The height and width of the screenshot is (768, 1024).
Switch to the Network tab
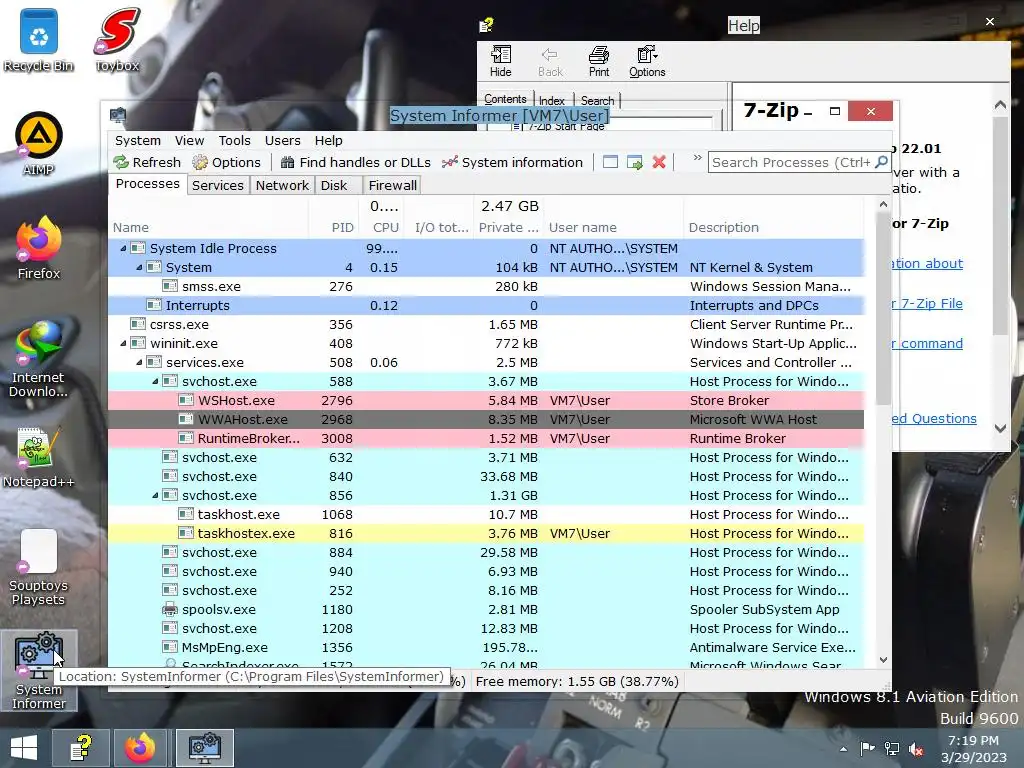coord(282,185)
